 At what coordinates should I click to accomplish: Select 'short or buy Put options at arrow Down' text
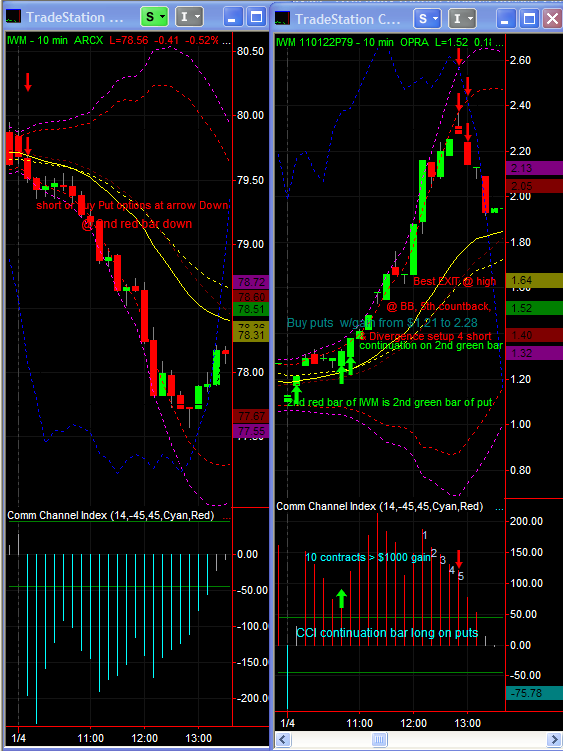pos(132,205)
